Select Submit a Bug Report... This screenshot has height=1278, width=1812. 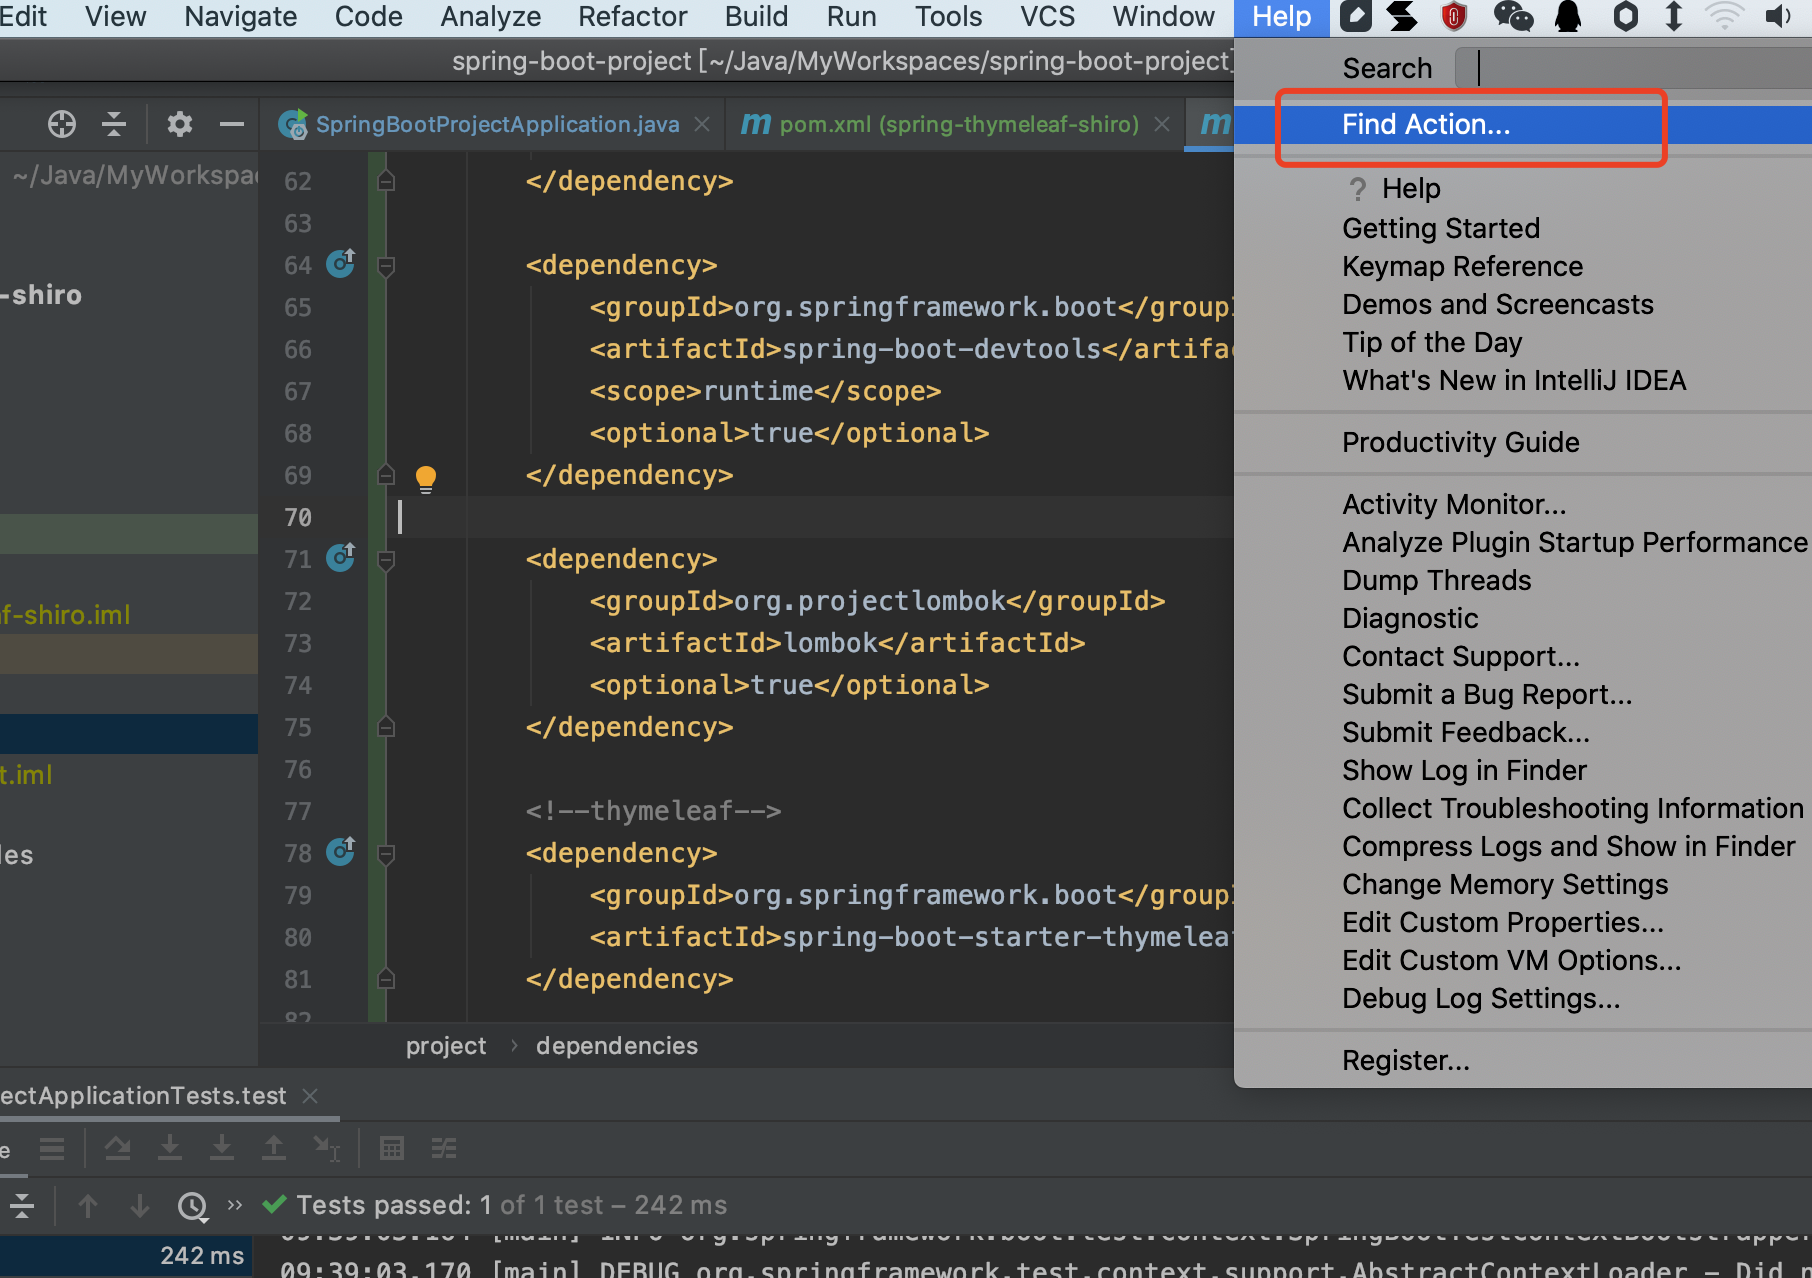tap(1523, 694)
